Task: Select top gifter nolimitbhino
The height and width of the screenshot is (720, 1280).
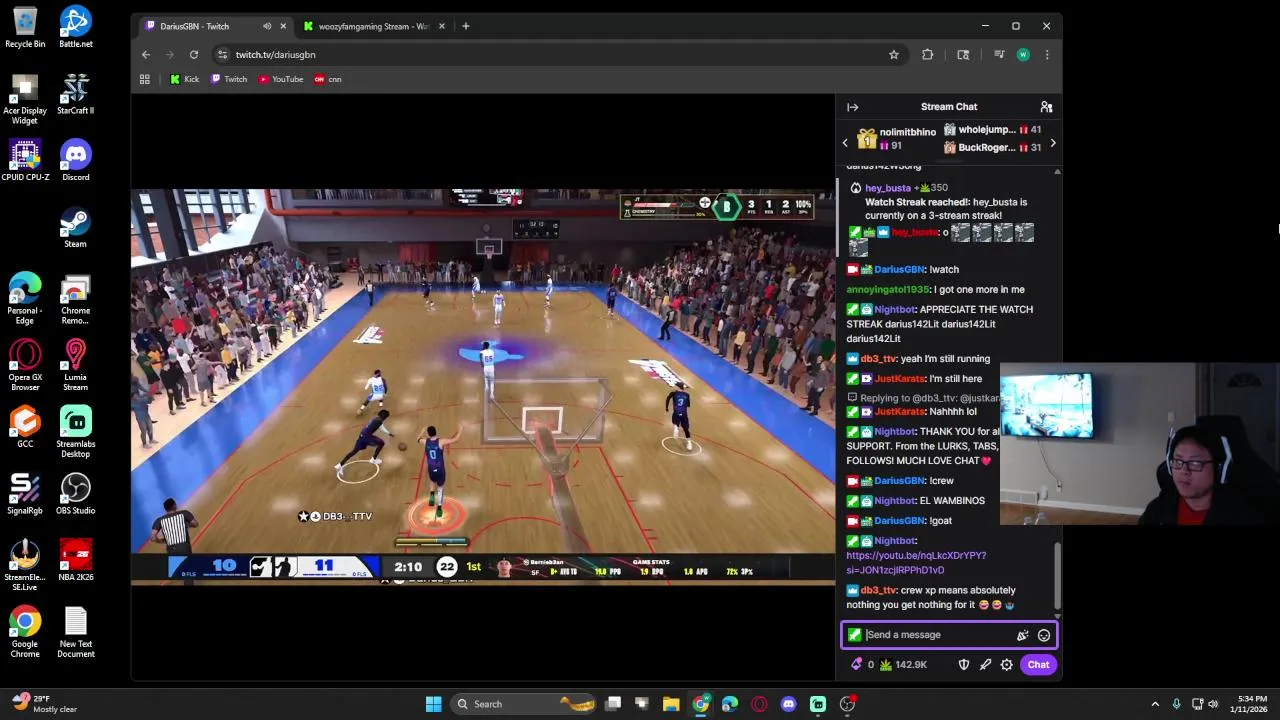Action: tap(896, 139)
